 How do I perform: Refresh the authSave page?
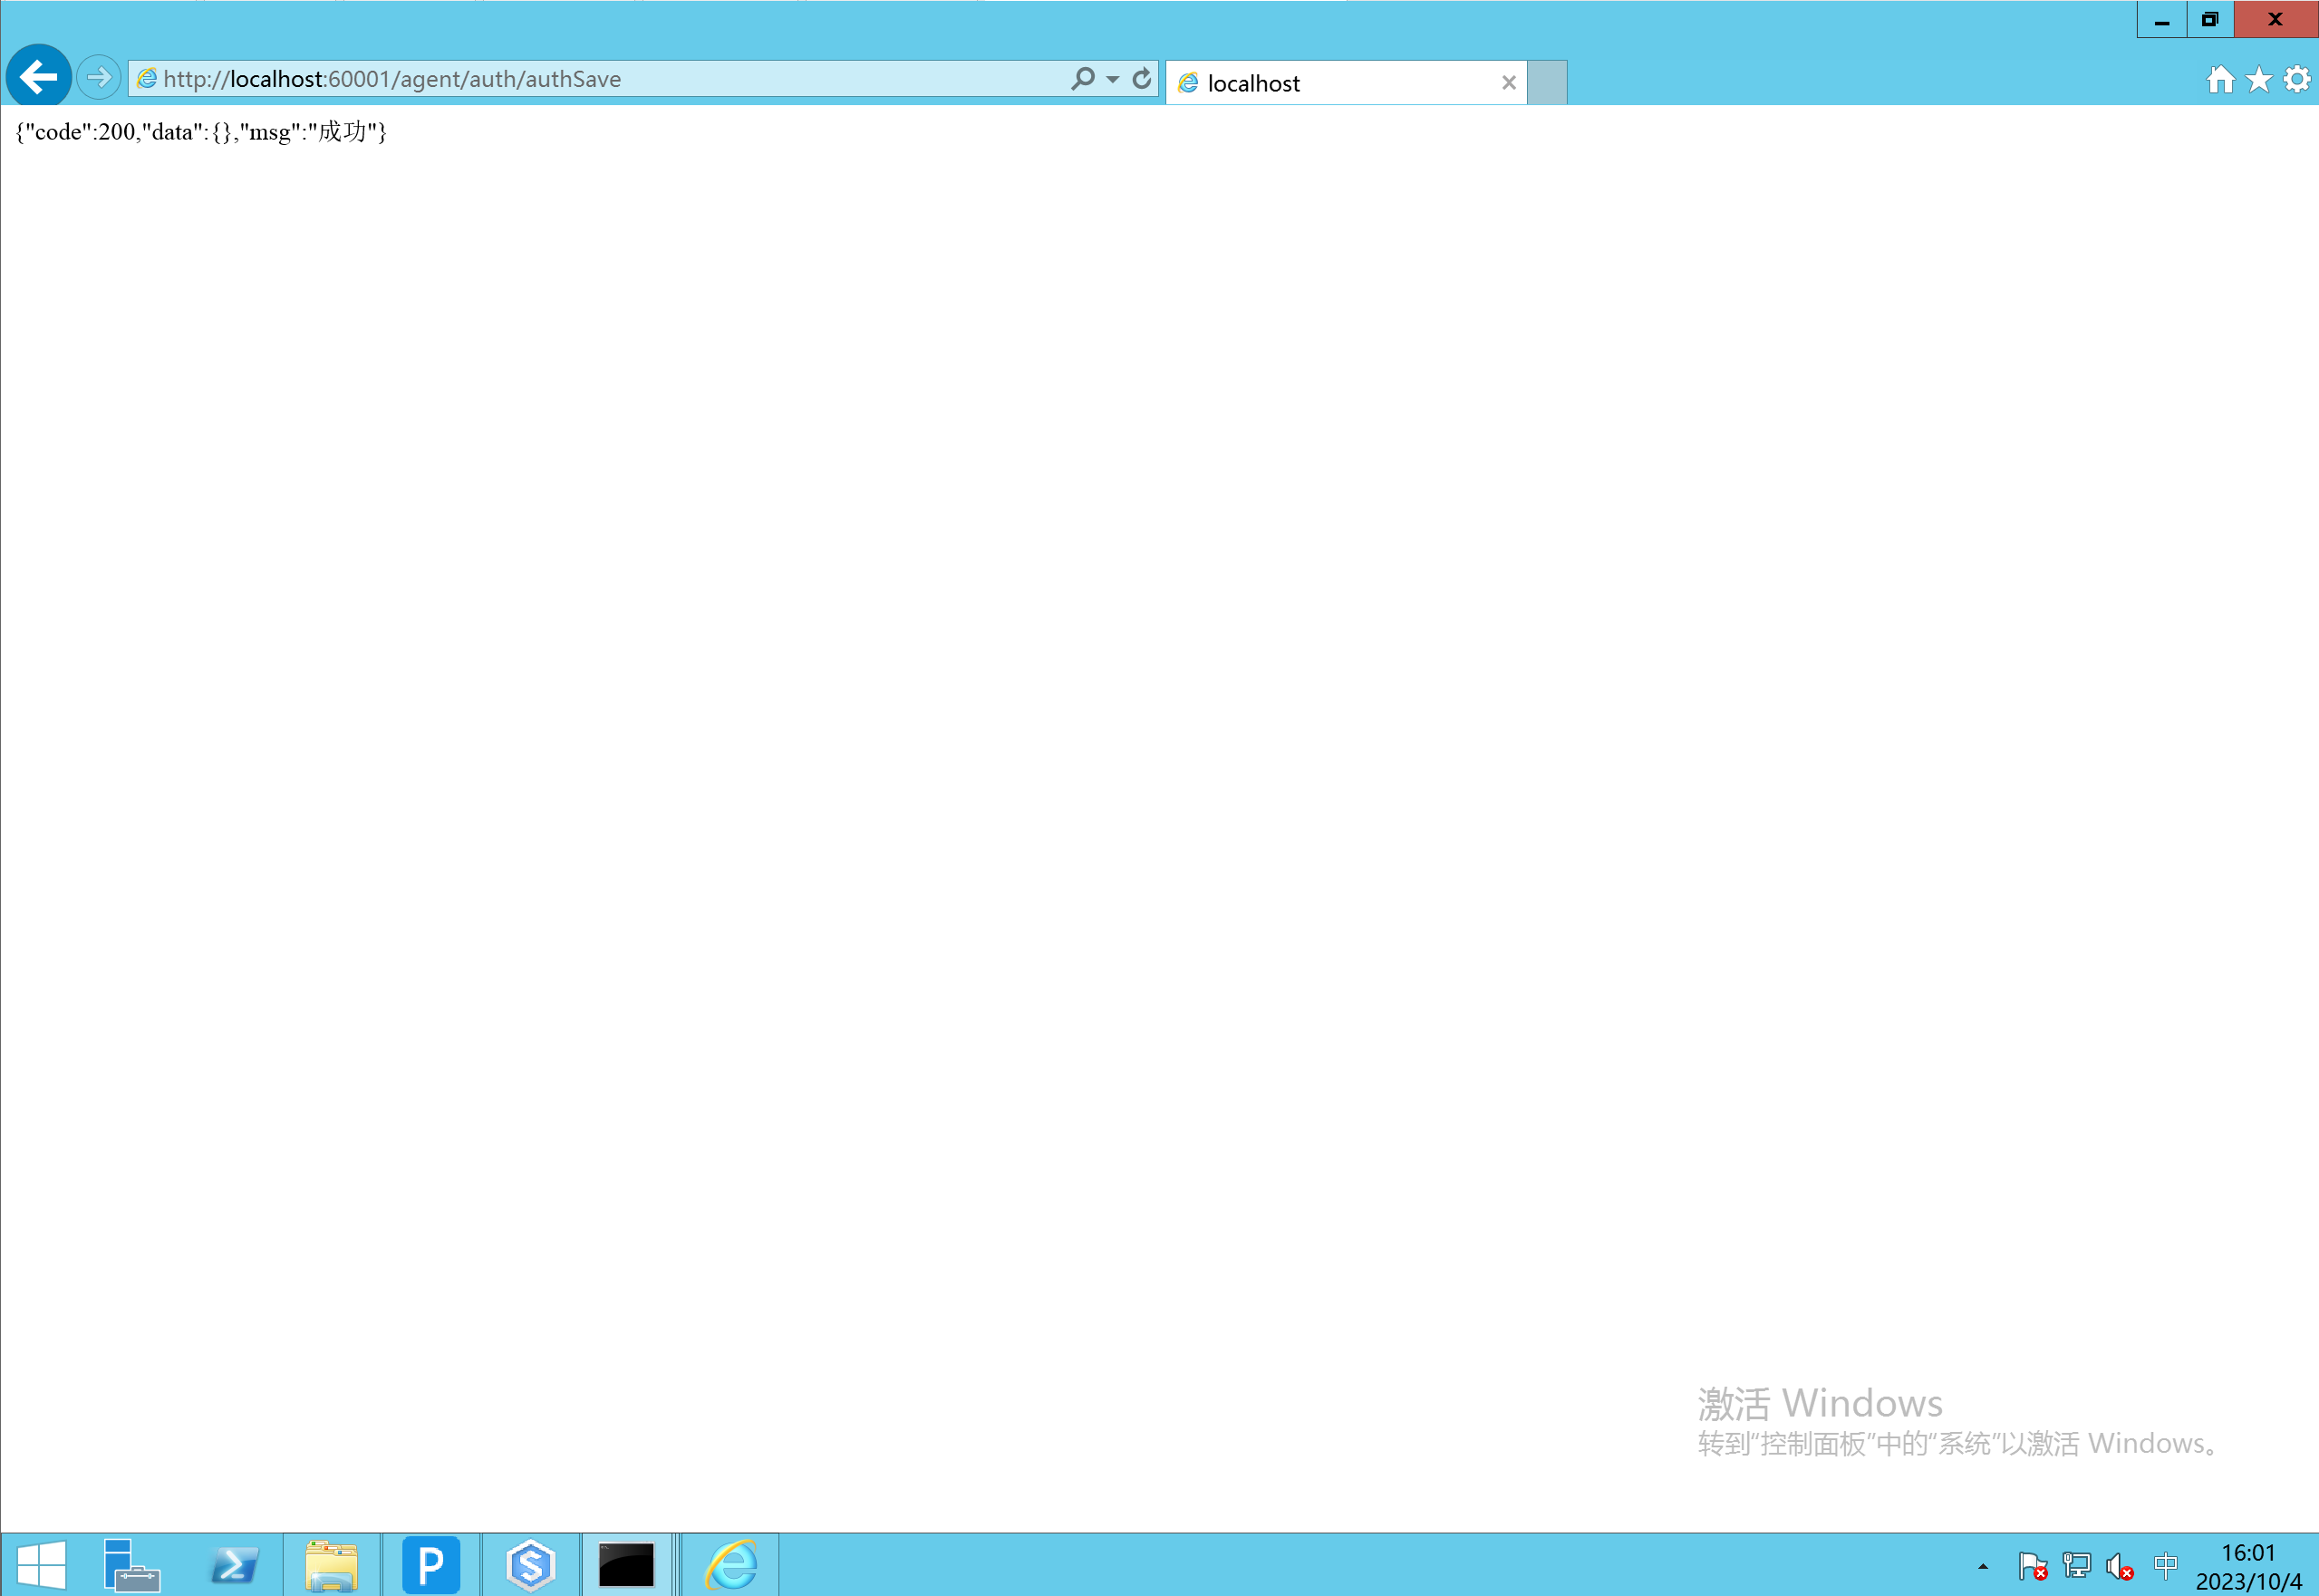click(1141, 78)
